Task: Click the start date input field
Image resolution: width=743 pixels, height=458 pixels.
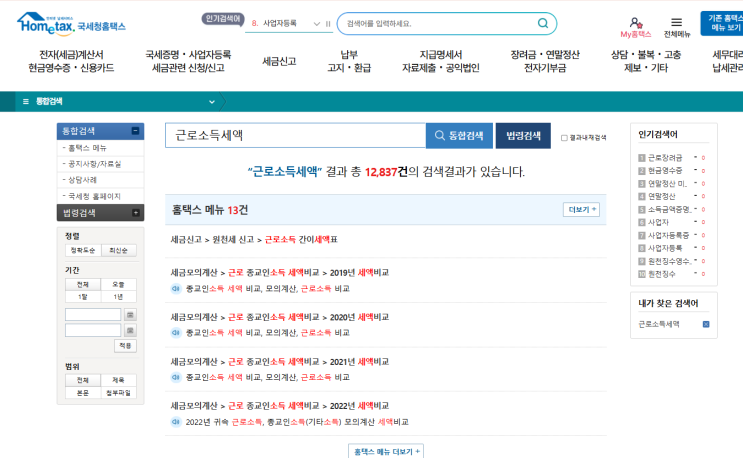Action: click(93, 314)
